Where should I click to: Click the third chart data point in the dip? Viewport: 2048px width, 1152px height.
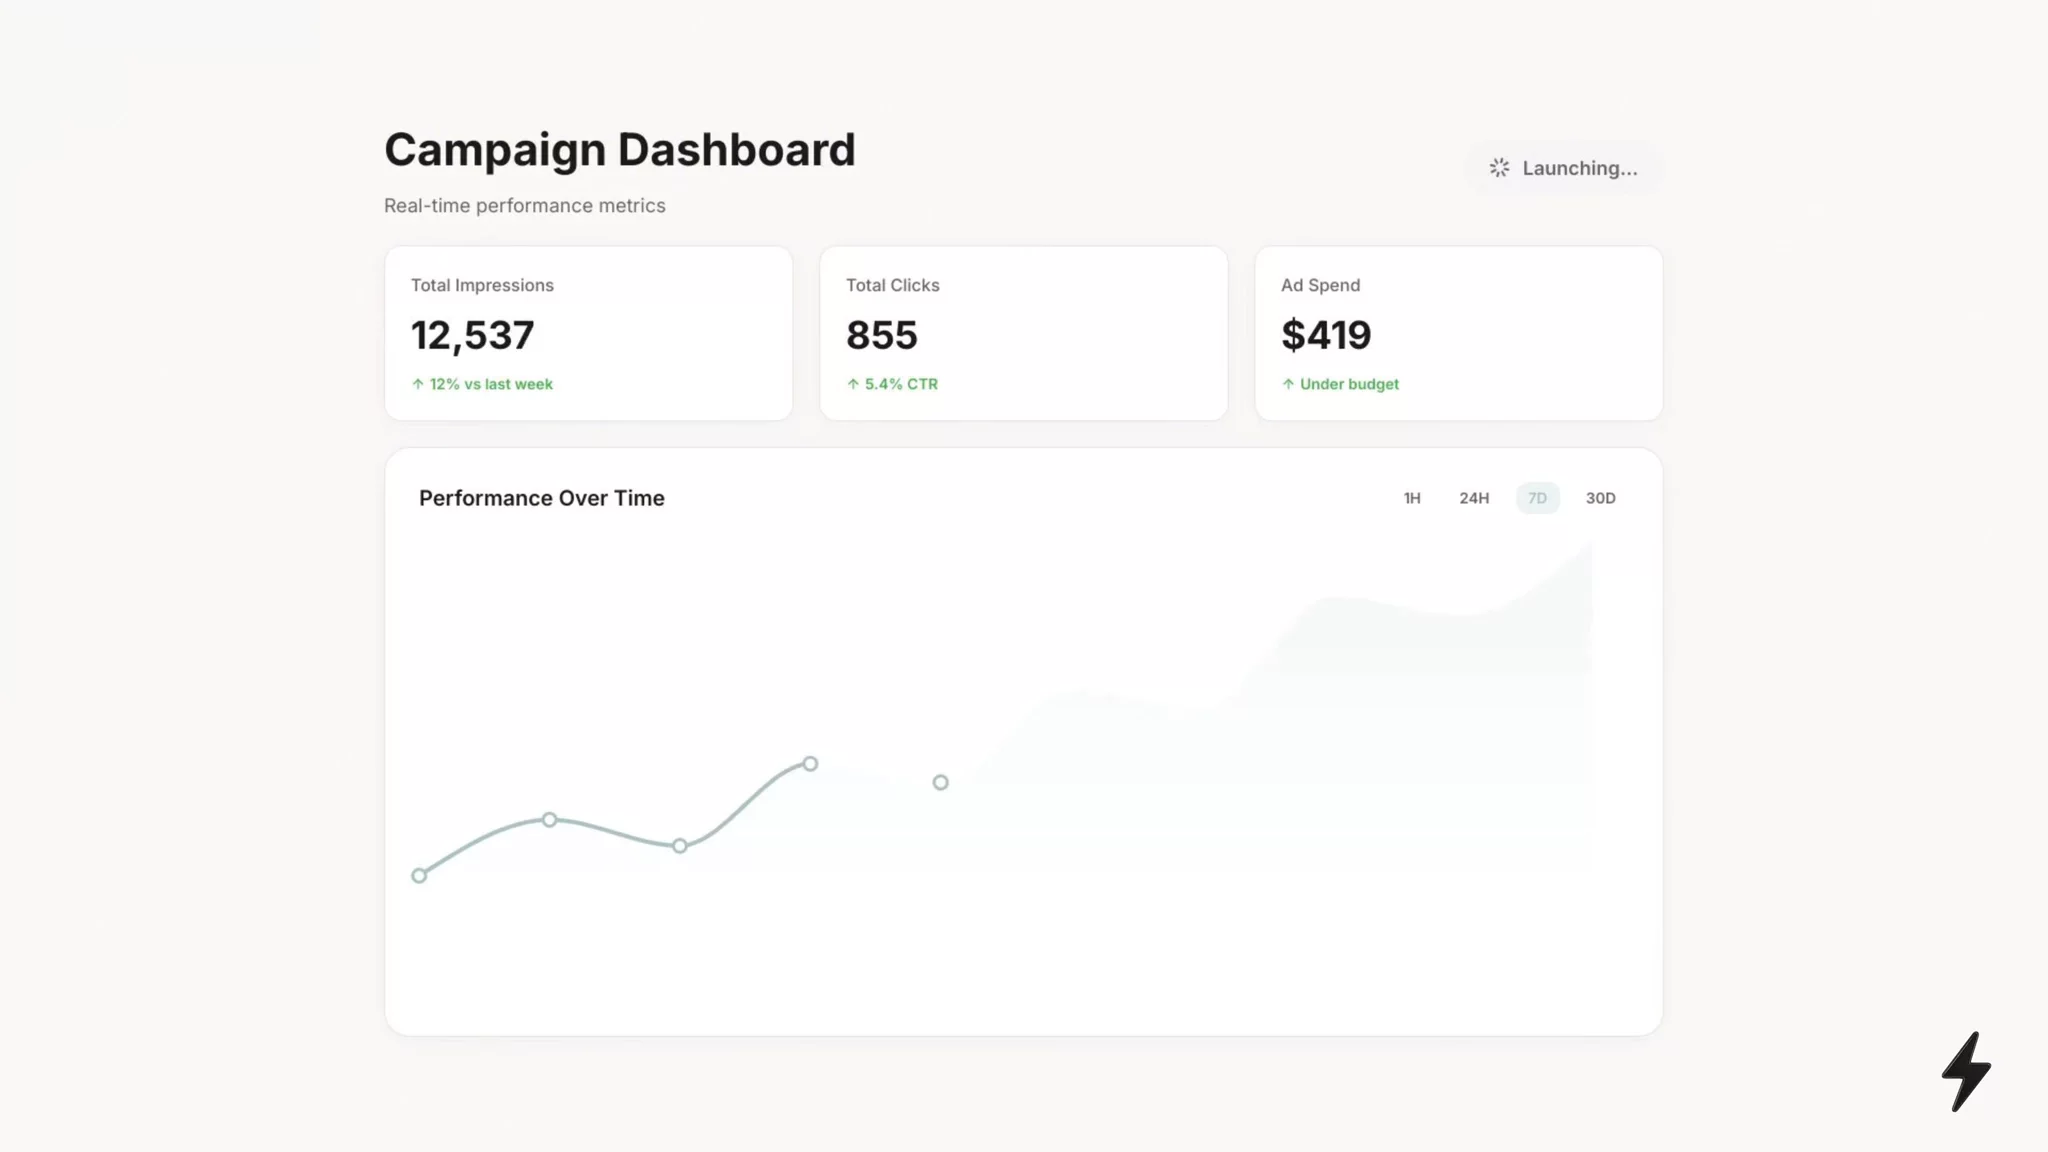coord(680,846)
